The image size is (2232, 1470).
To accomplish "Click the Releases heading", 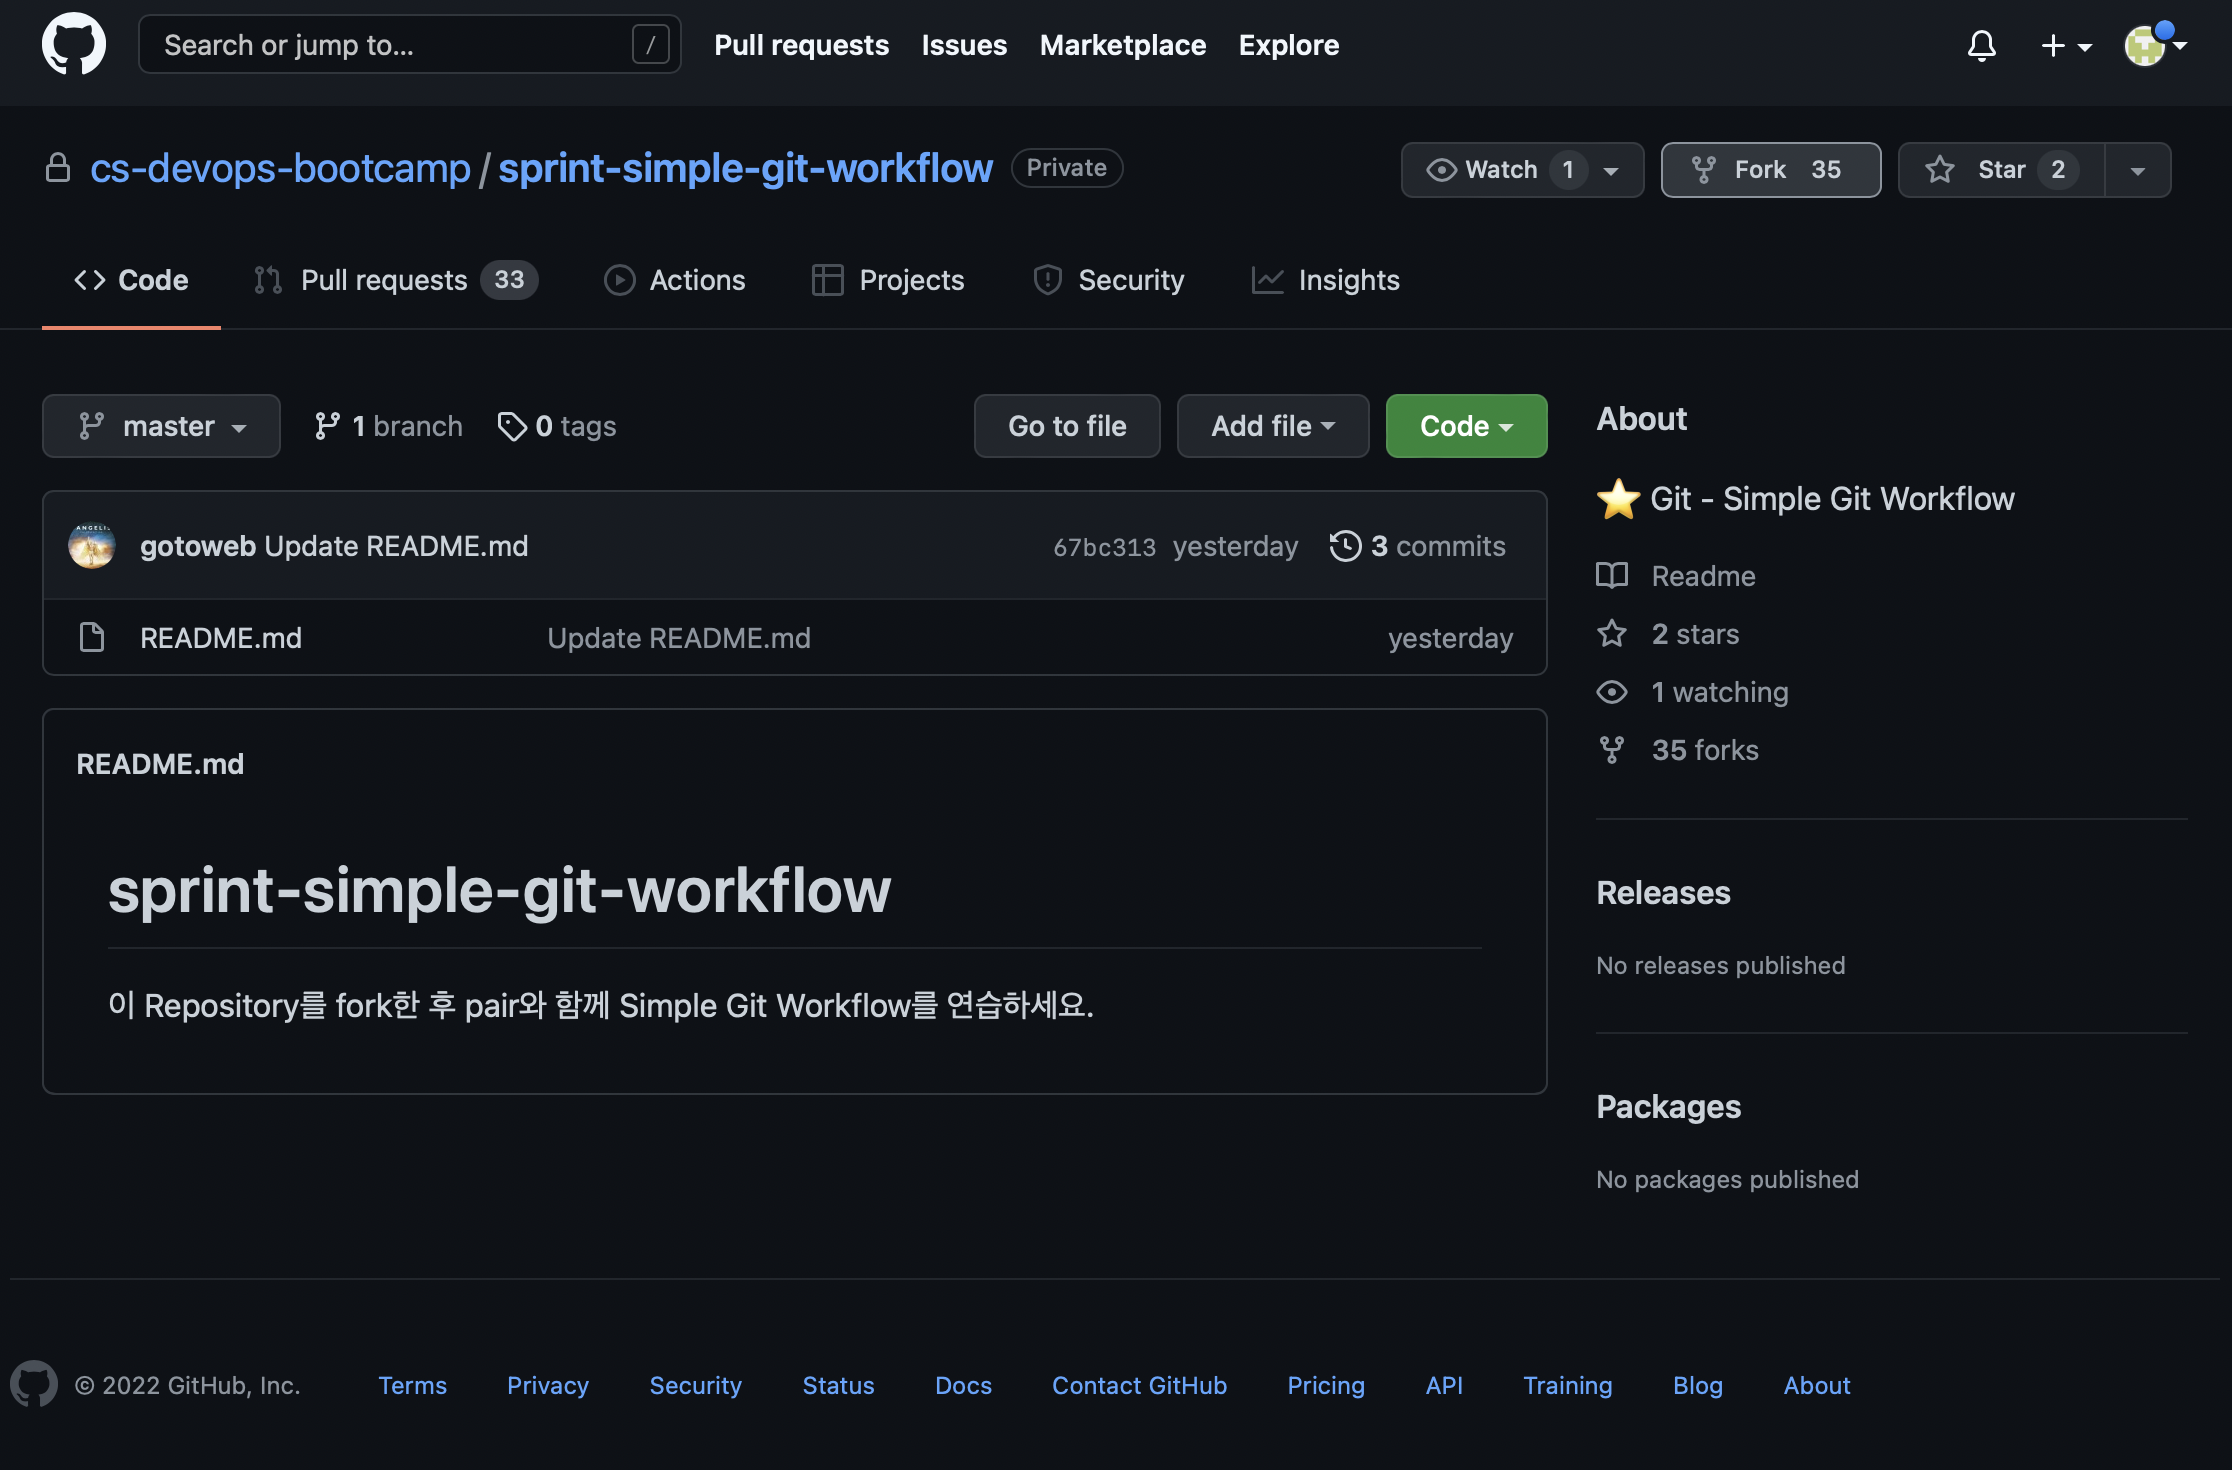I will (x=1663, y=892).
